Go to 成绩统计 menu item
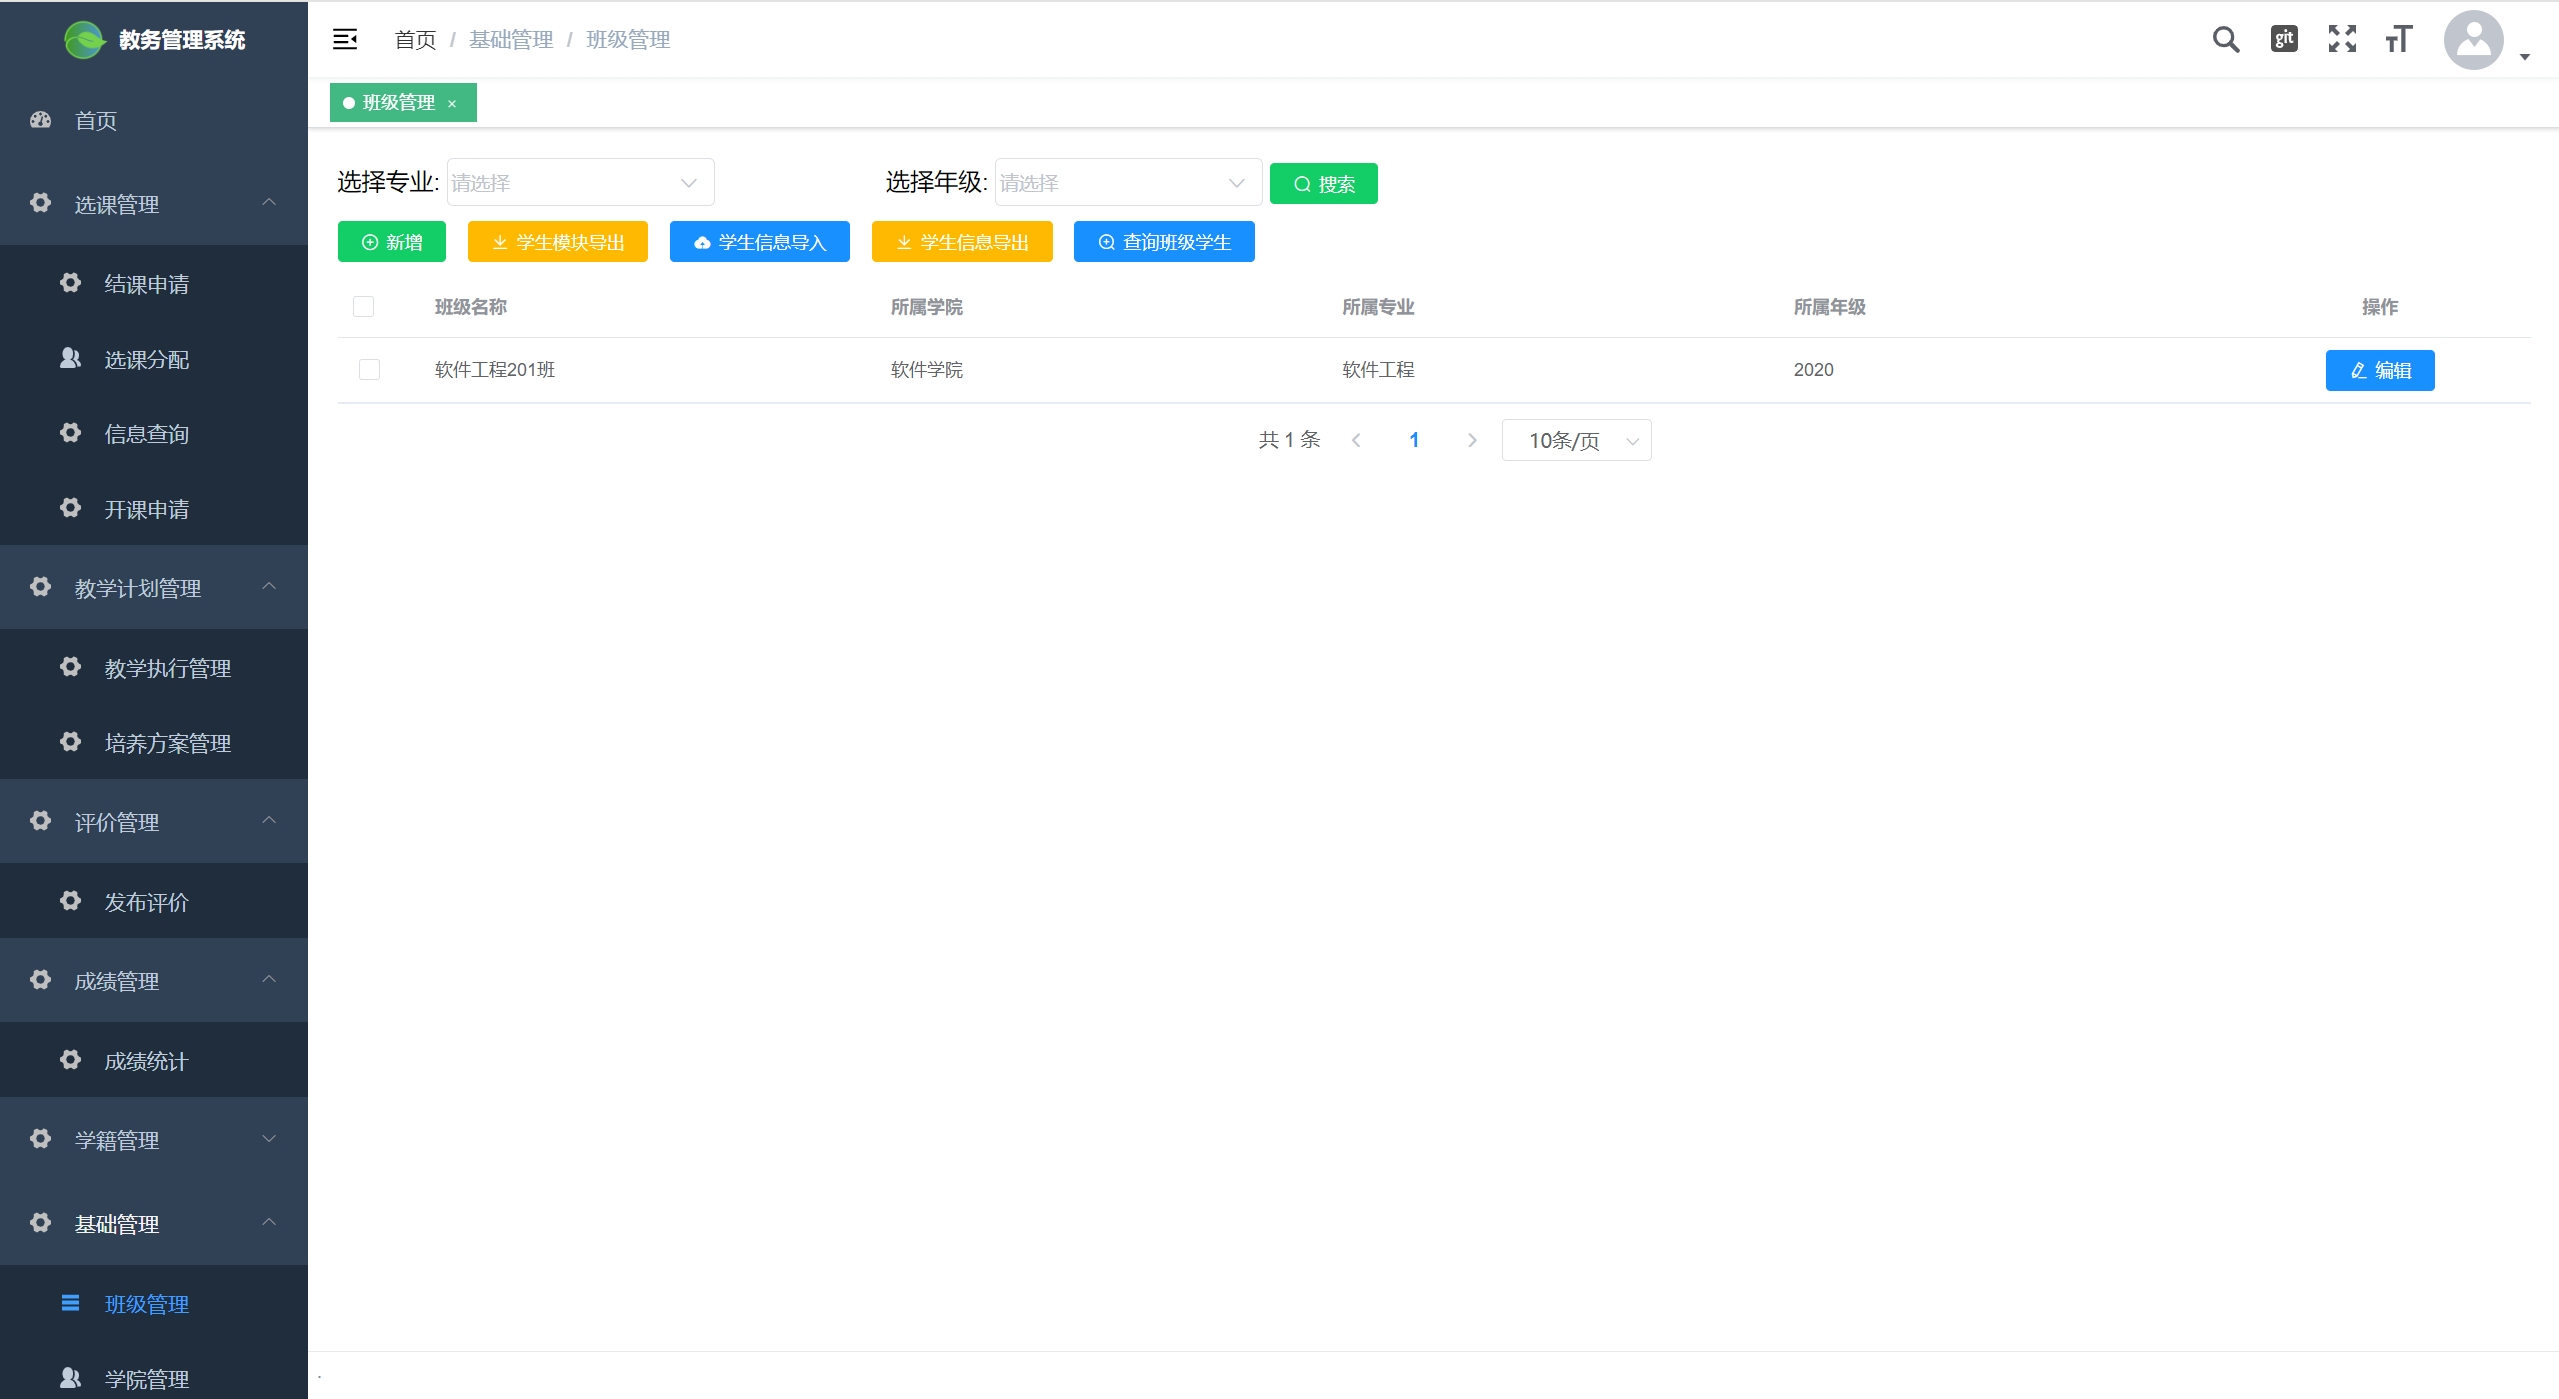Image resolution: width=2559 pixels, height=1399 pixels. (147, 1061)
